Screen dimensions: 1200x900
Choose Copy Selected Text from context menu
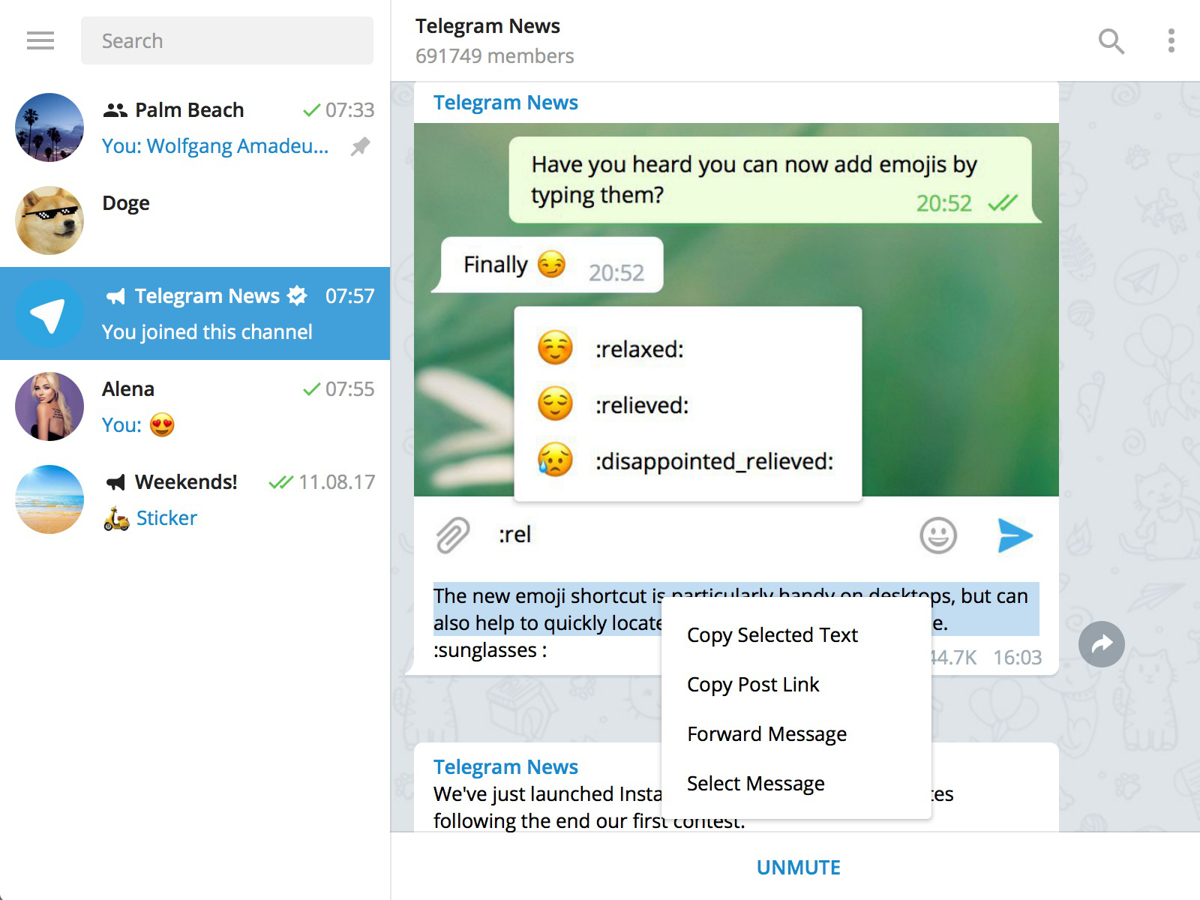(x=772, y=635)
